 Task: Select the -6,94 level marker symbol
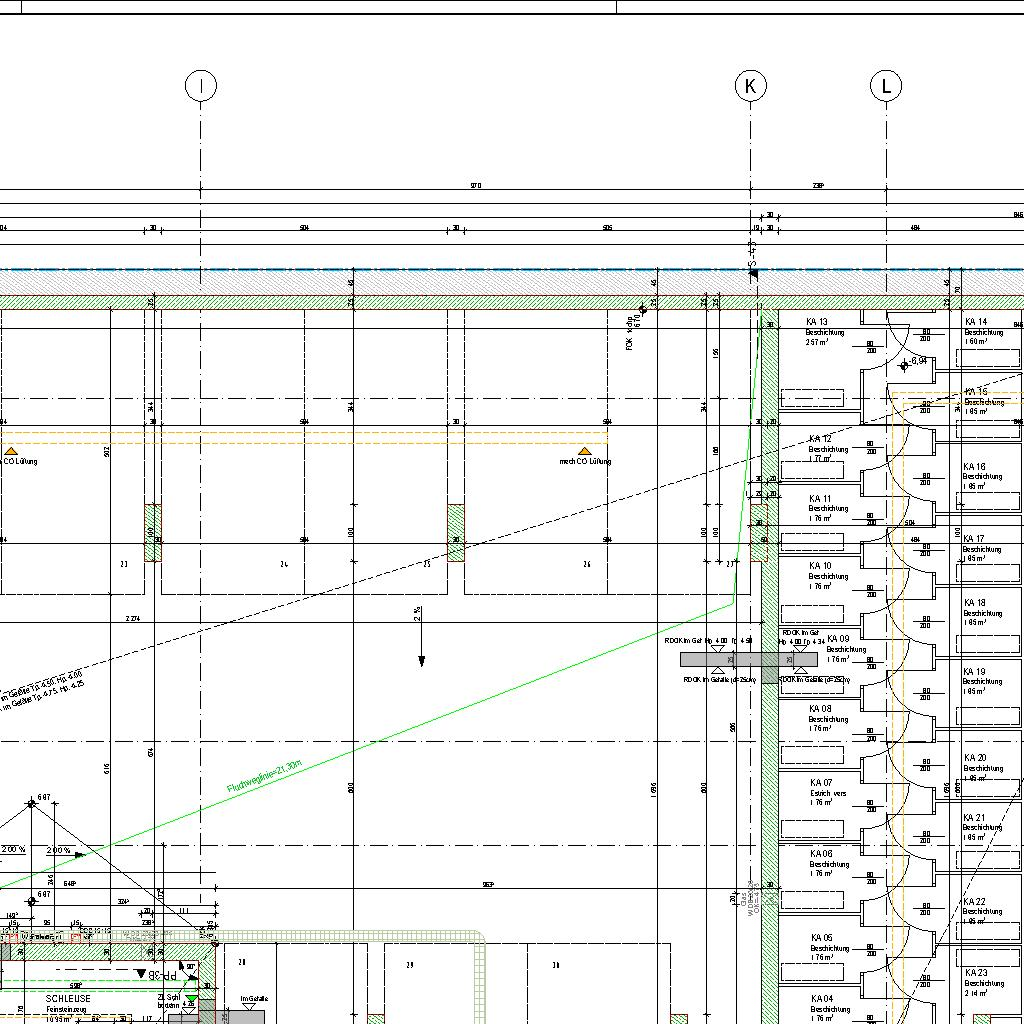click(x=905, y=365)
